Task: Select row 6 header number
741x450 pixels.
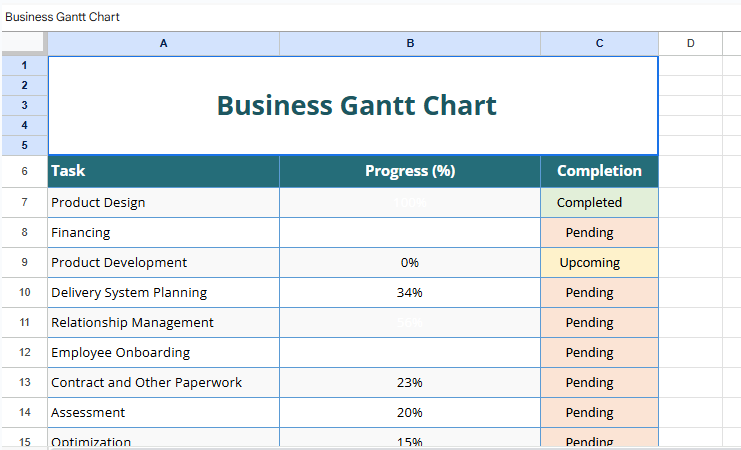Action: [x=24, y=171]
